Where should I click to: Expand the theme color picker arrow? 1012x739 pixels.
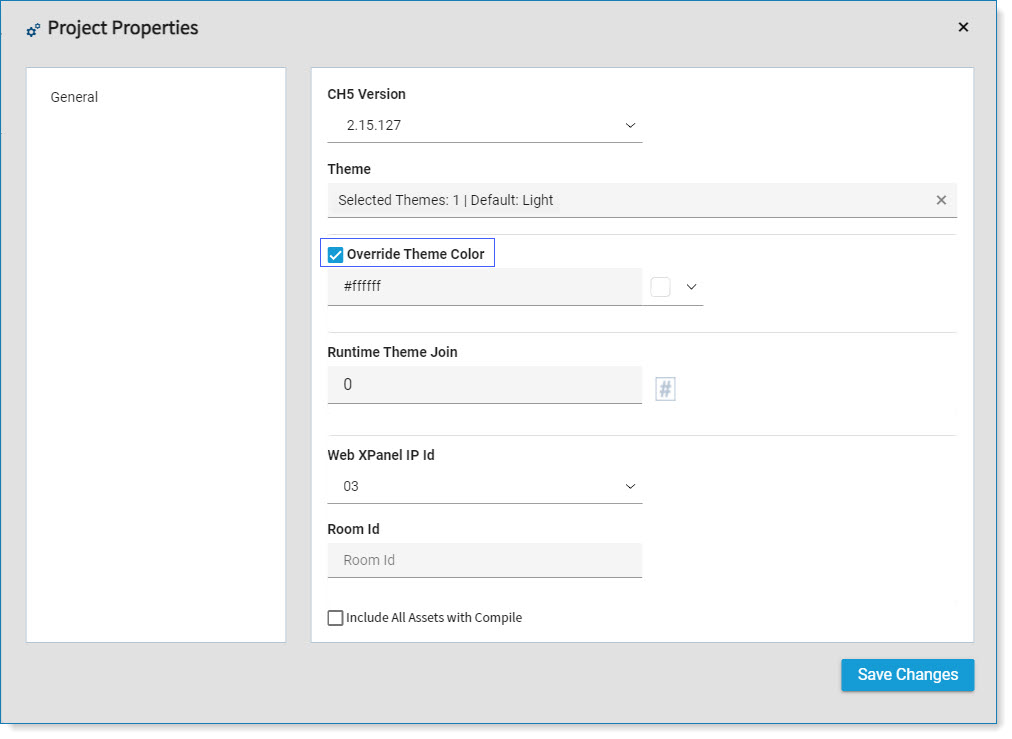click(x=691, y=287)
